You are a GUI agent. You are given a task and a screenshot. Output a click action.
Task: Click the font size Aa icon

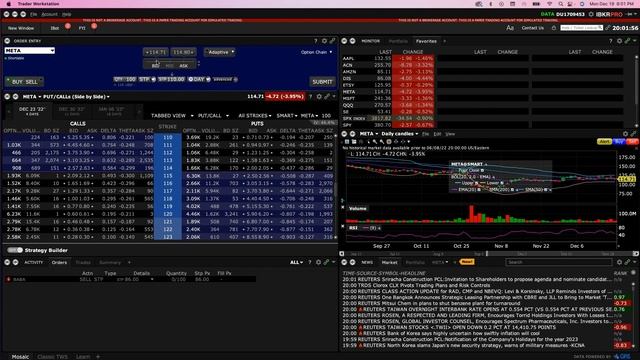pos(510,28)
